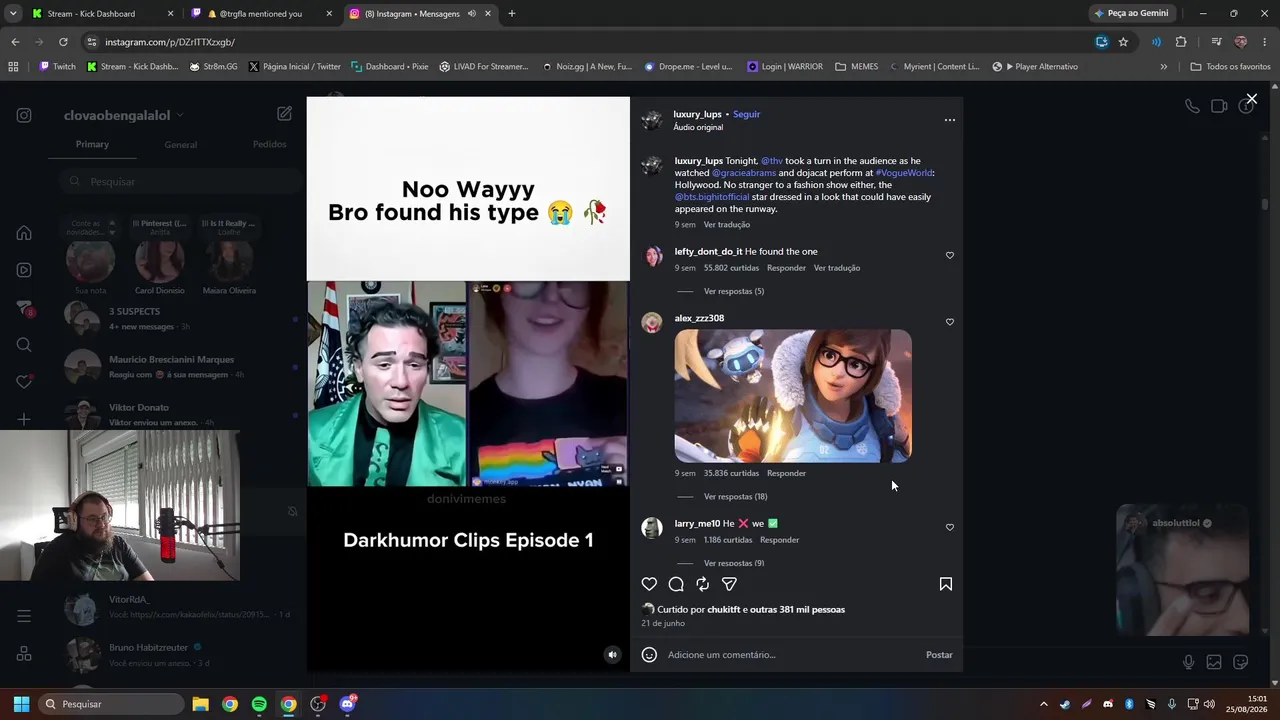Toggle the video sound speaker icon
The width and height of the screenshot is (1280, 720).
point(613,655)
